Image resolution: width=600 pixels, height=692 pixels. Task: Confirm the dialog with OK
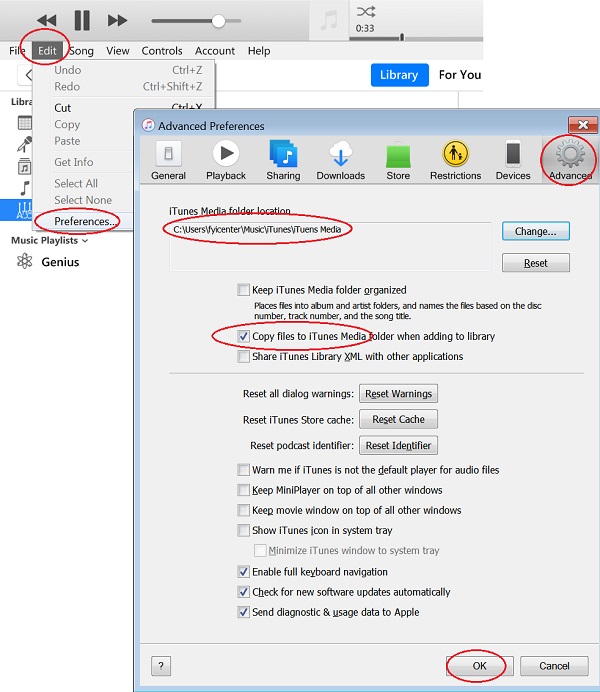click(480, 666)
